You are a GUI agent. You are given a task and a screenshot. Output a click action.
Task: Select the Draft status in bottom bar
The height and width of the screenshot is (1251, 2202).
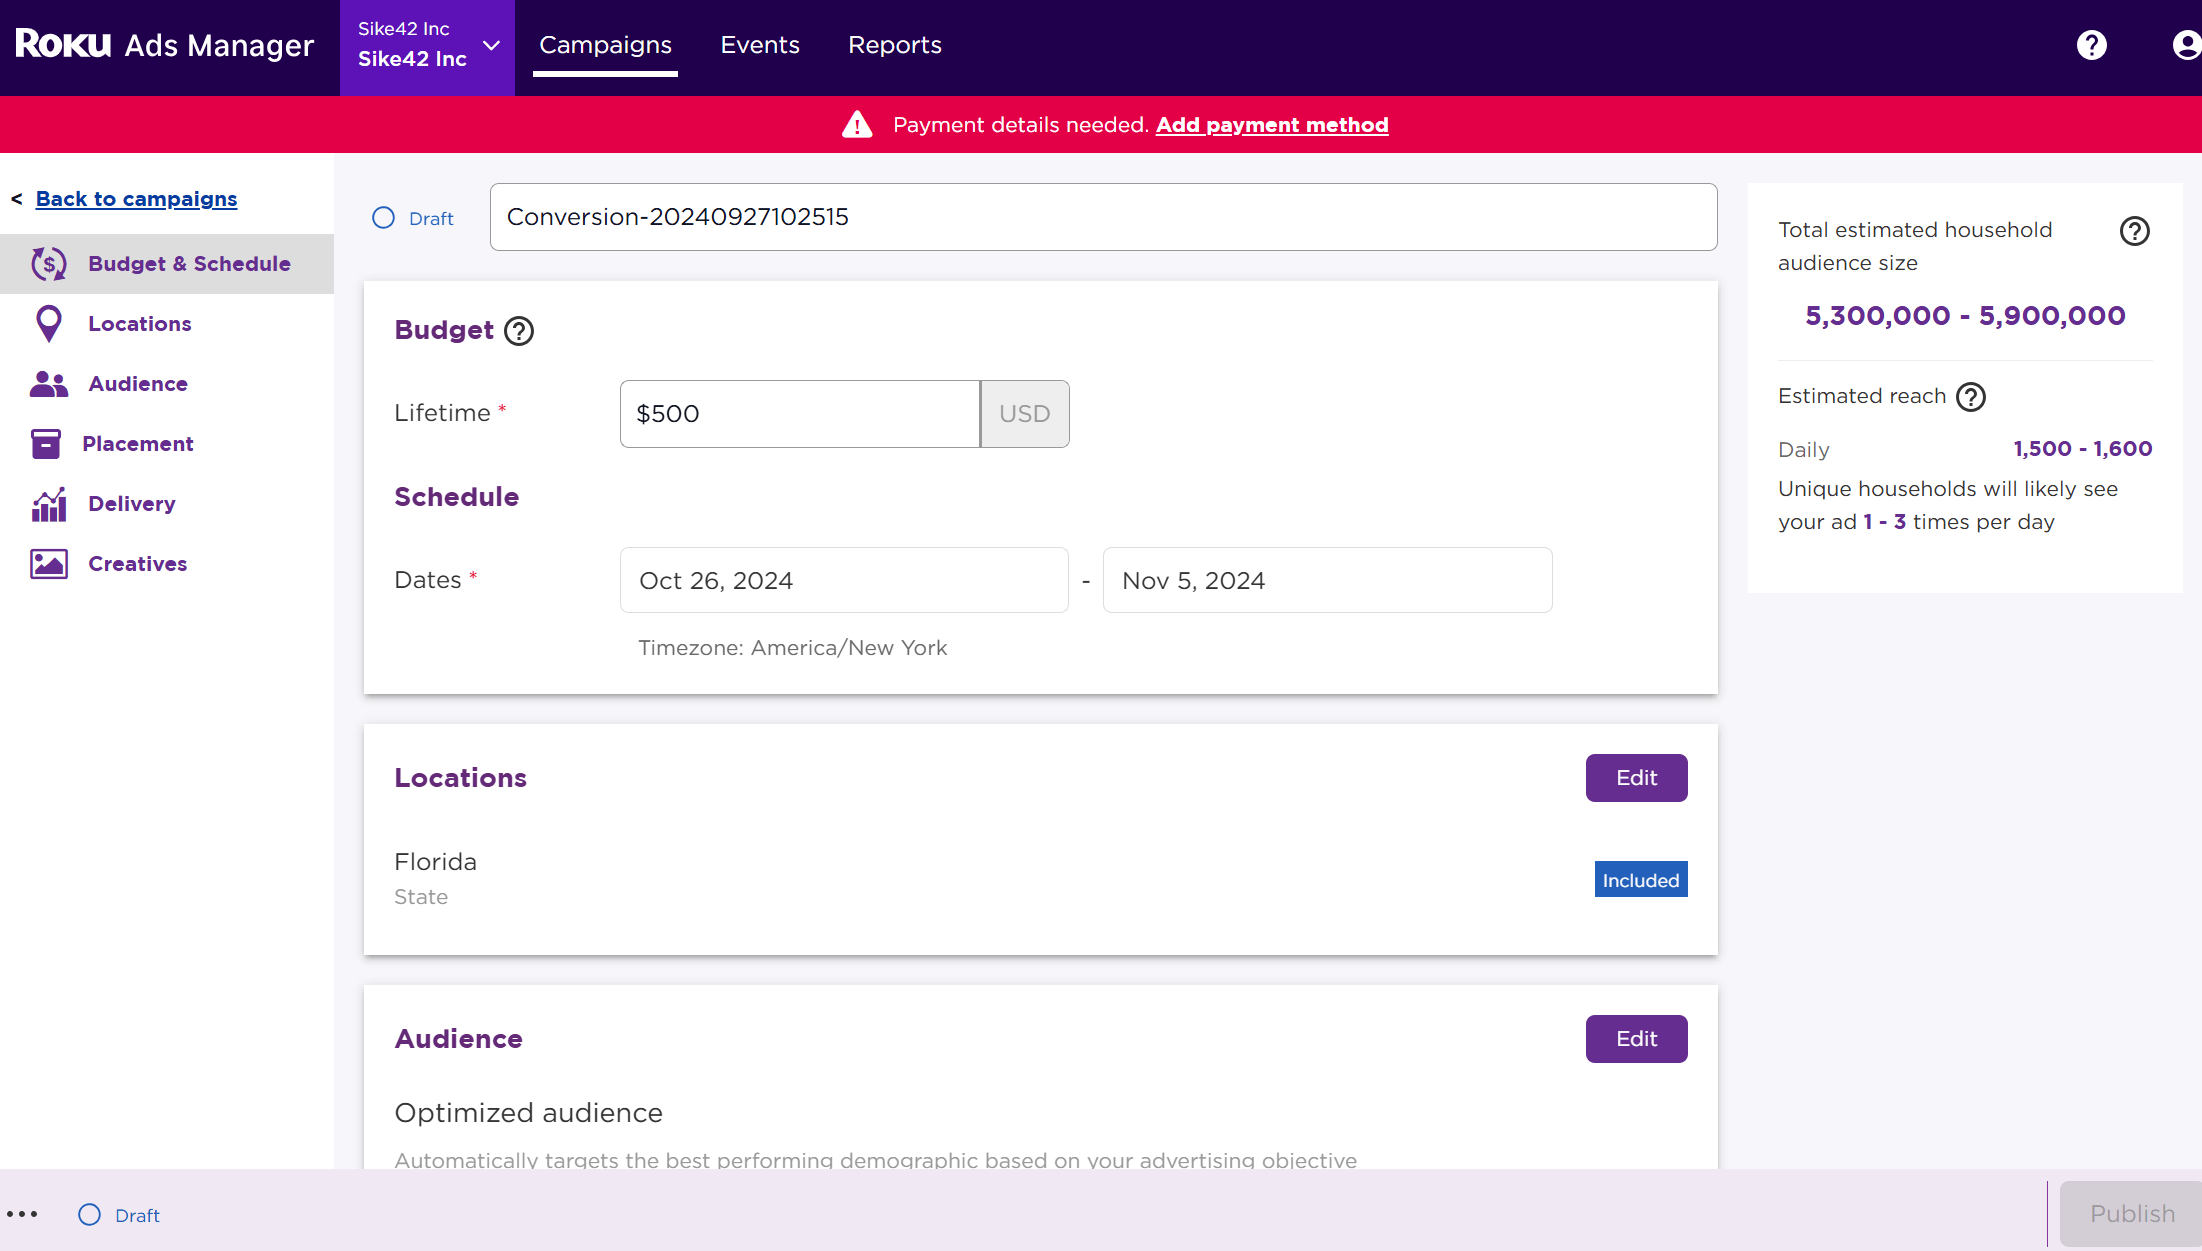[90, 1215]
